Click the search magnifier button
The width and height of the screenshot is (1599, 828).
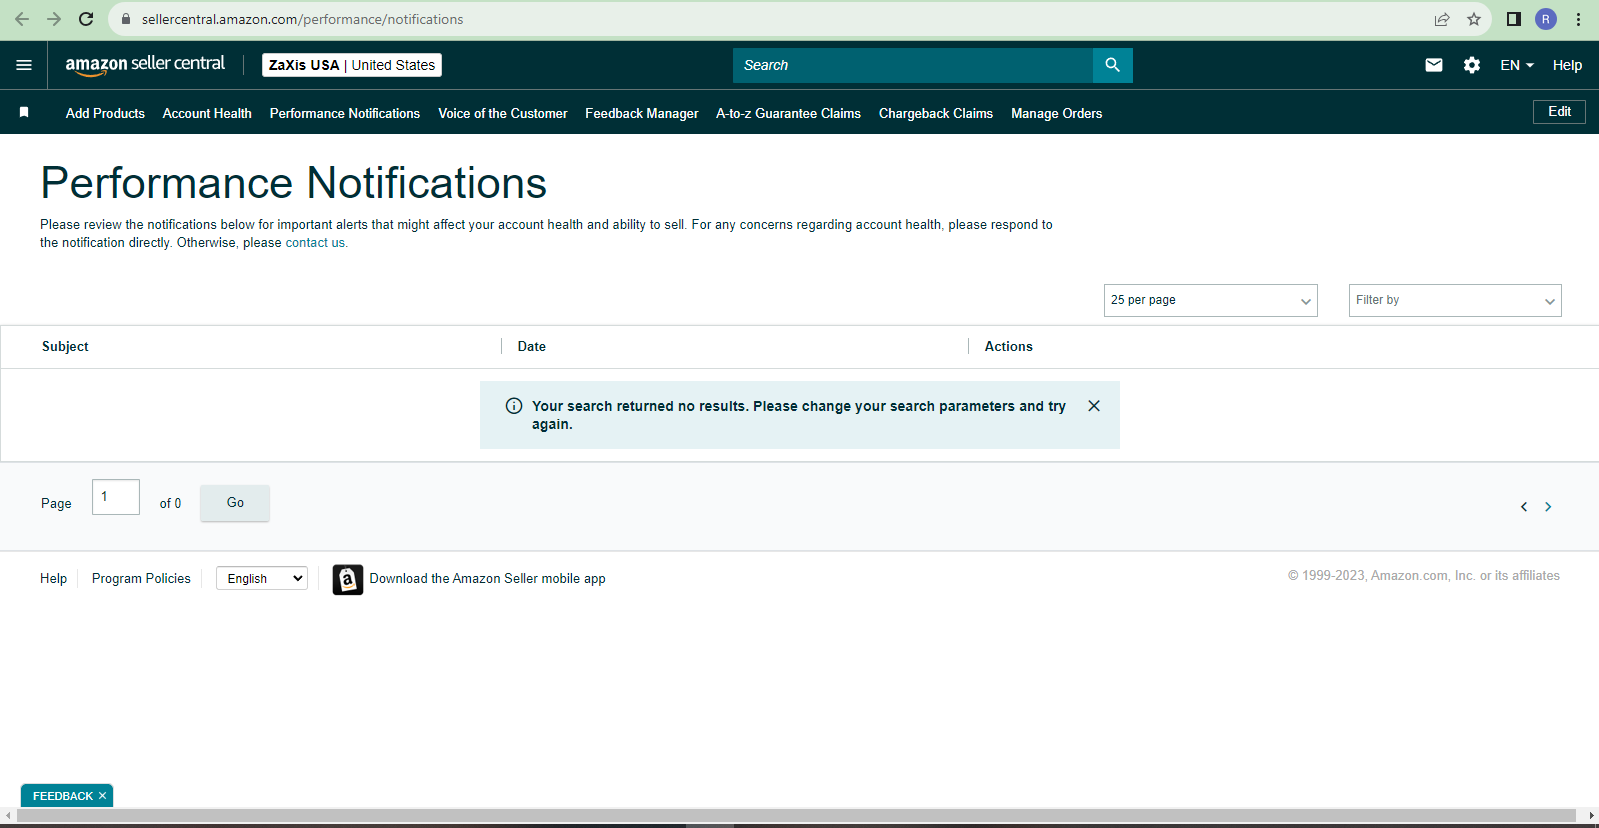coord(1112,65)
